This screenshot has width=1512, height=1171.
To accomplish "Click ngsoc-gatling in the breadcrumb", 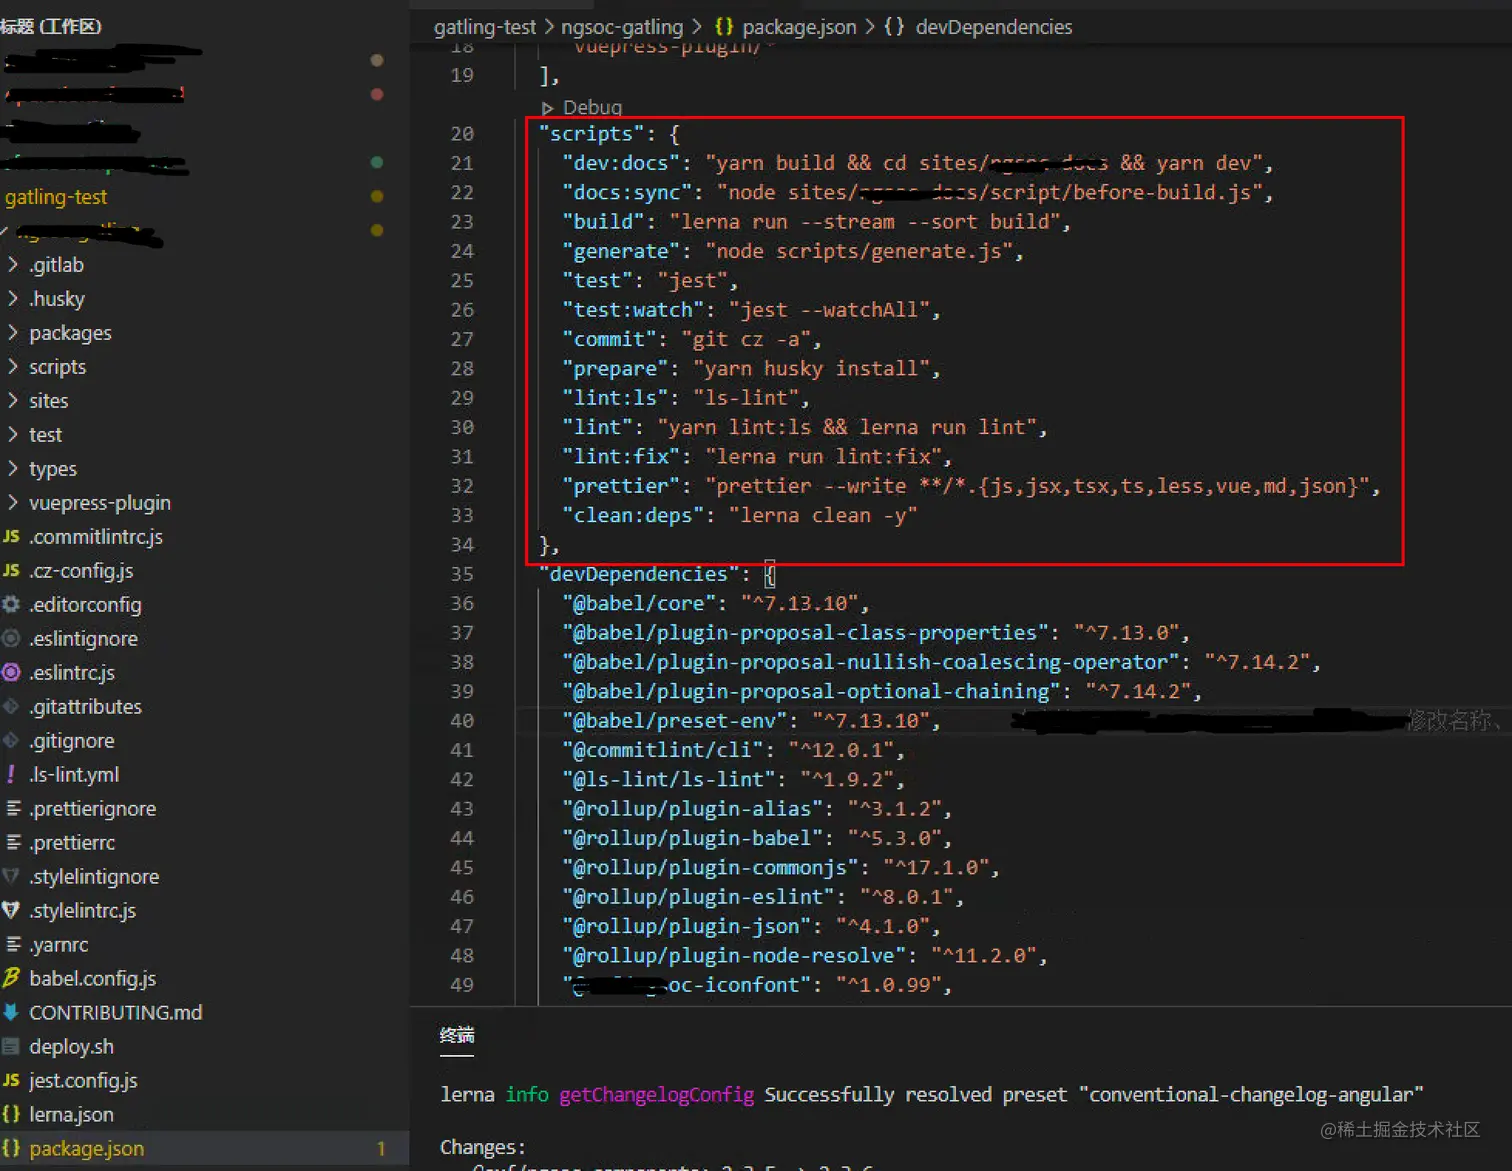I will (622, 27).
